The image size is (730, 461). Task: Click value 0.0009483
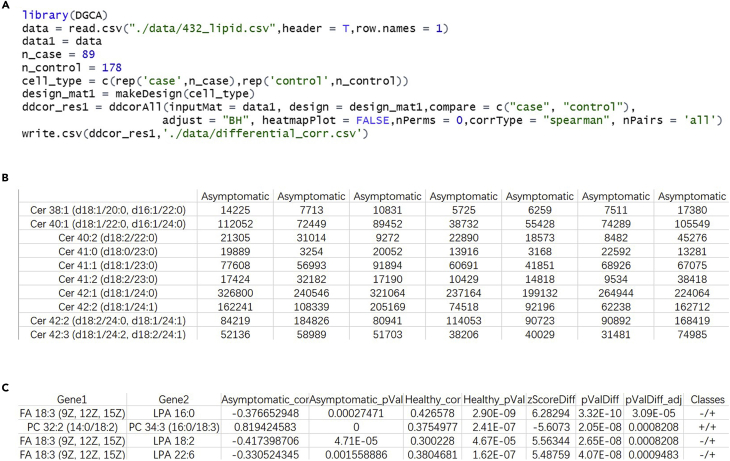click(x=654, y=454)
